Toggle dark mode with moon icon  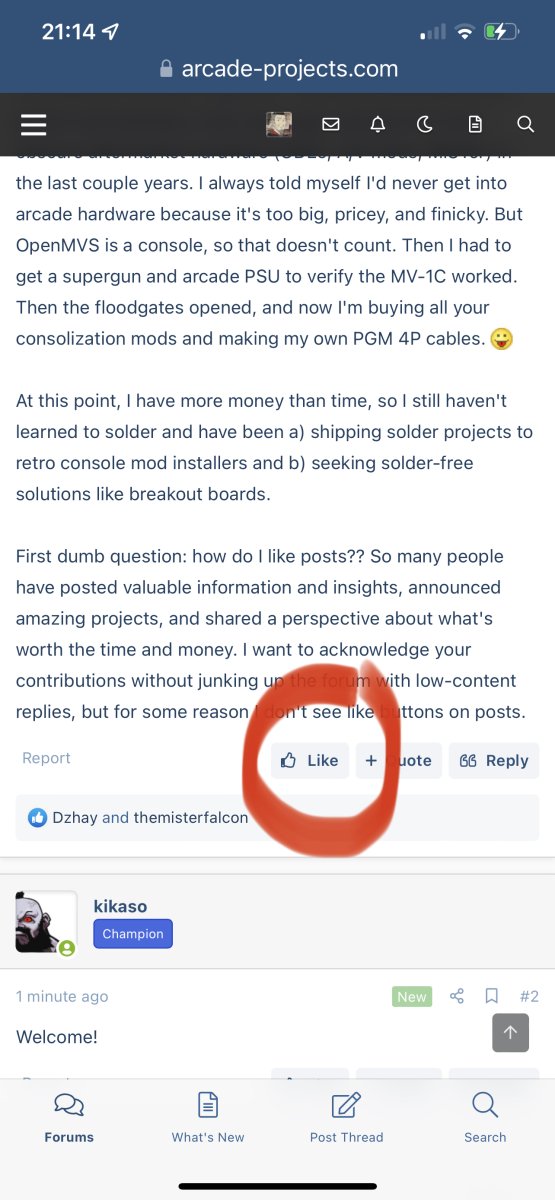click(x=425, y=124)
